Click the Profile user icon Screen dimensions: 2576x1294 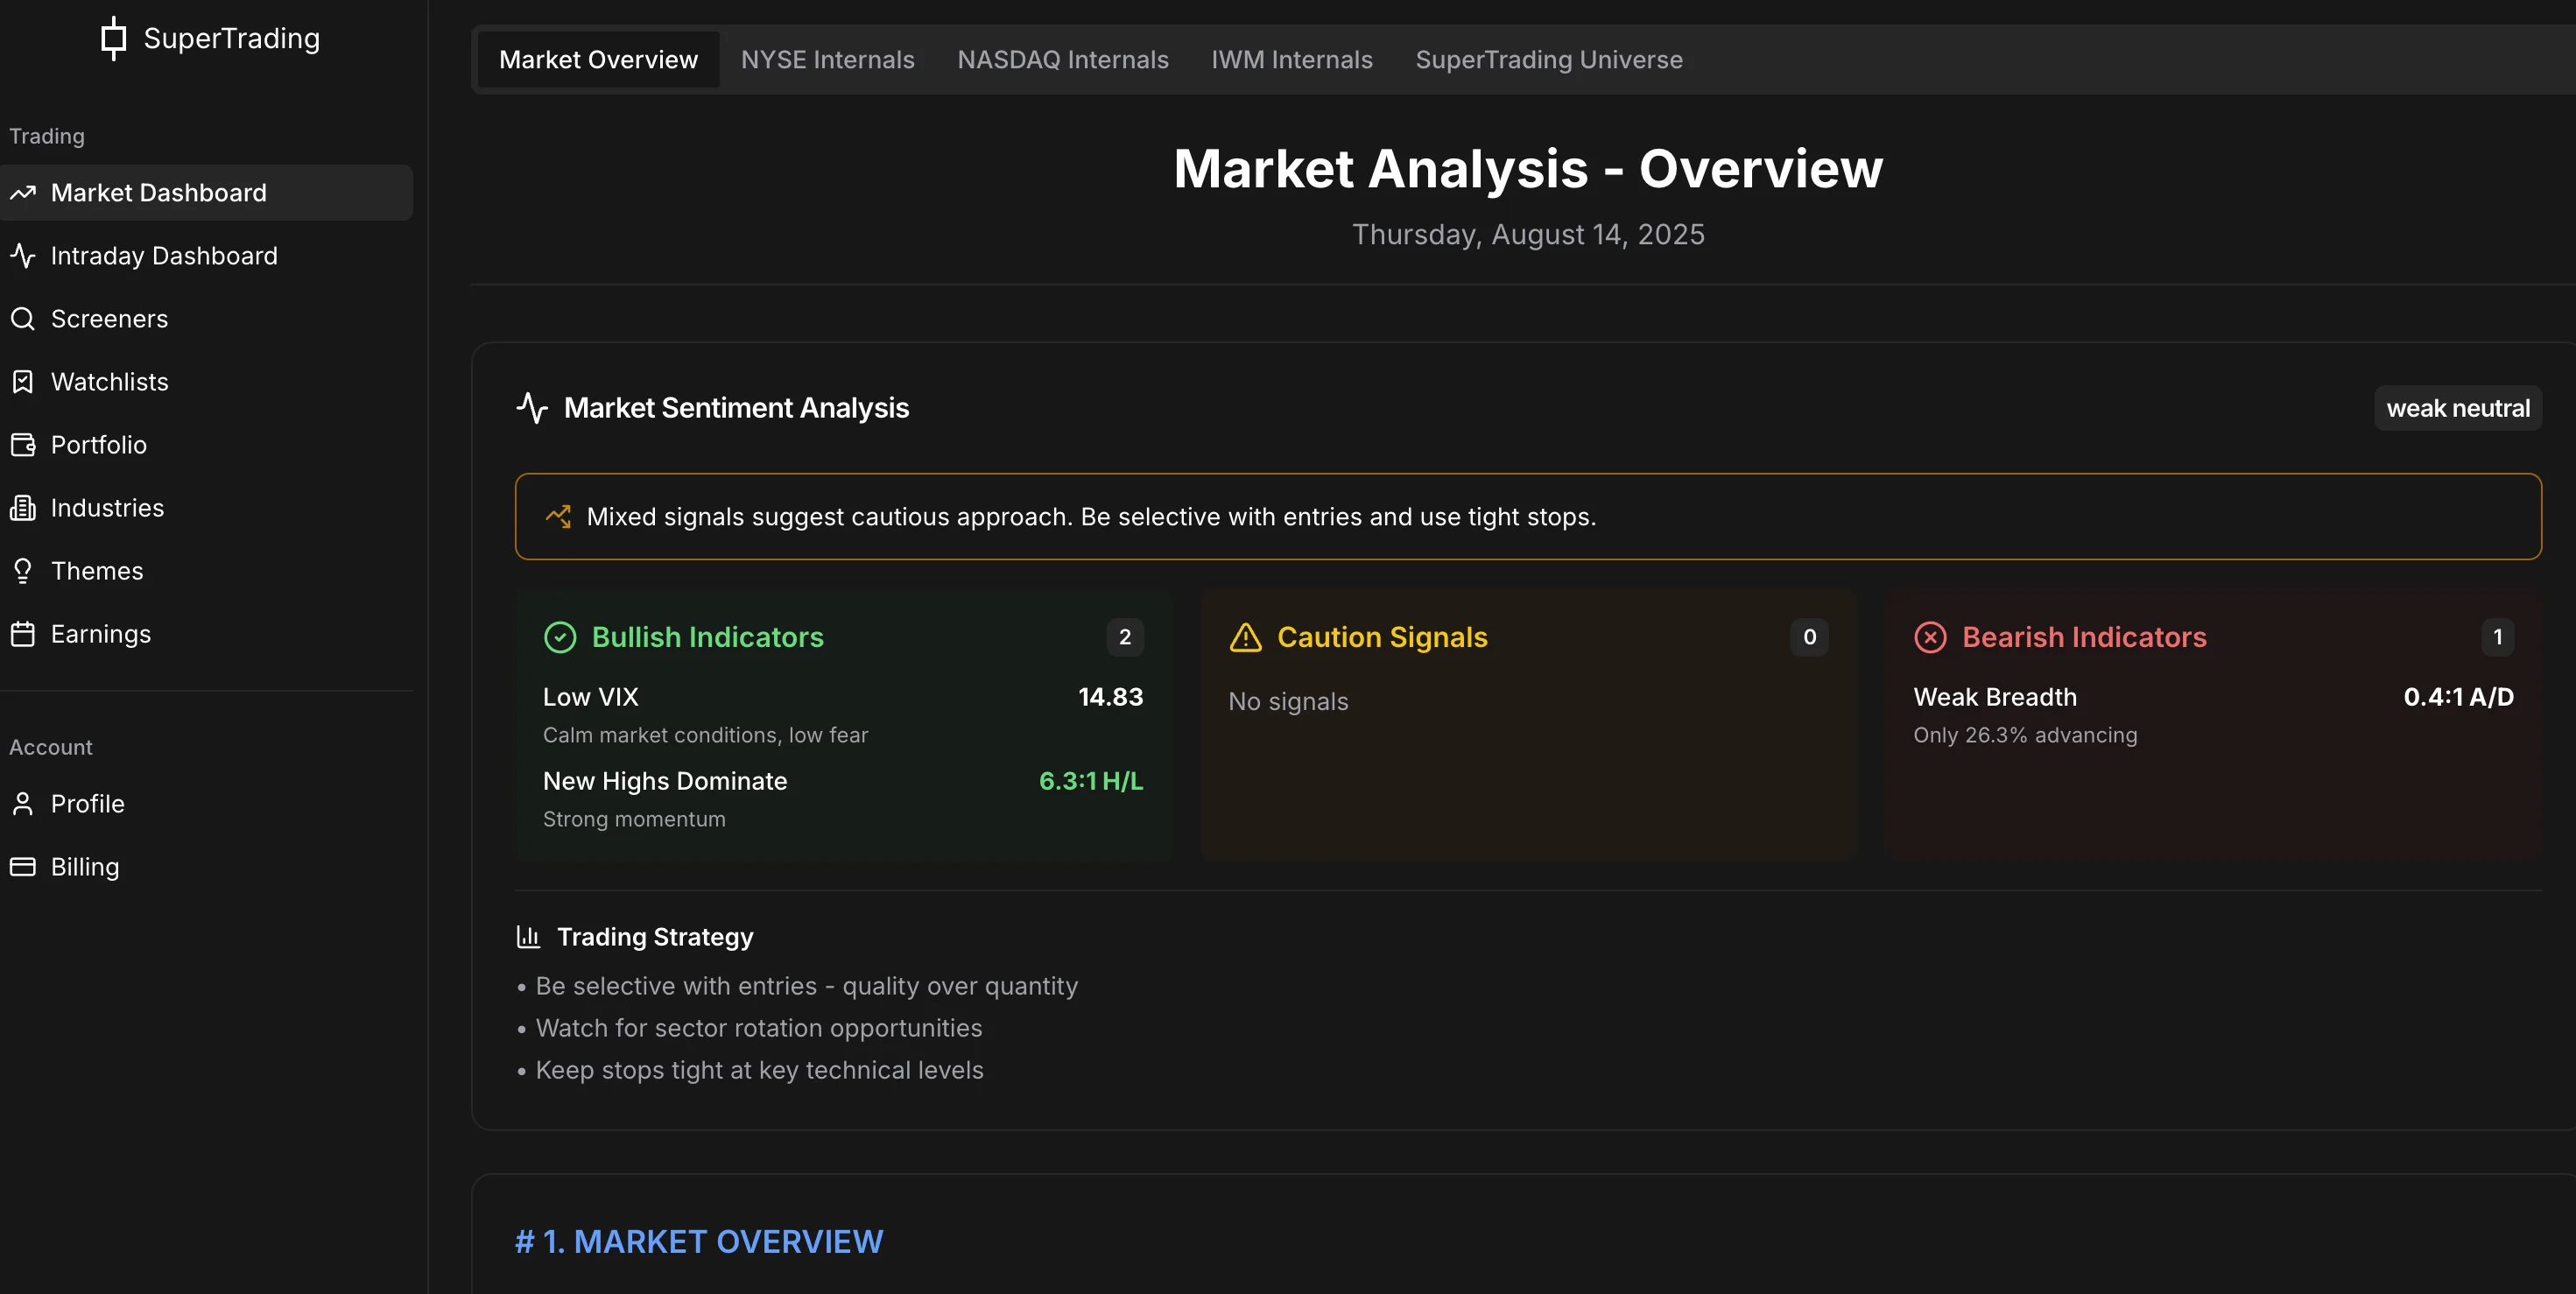[23, 804]
